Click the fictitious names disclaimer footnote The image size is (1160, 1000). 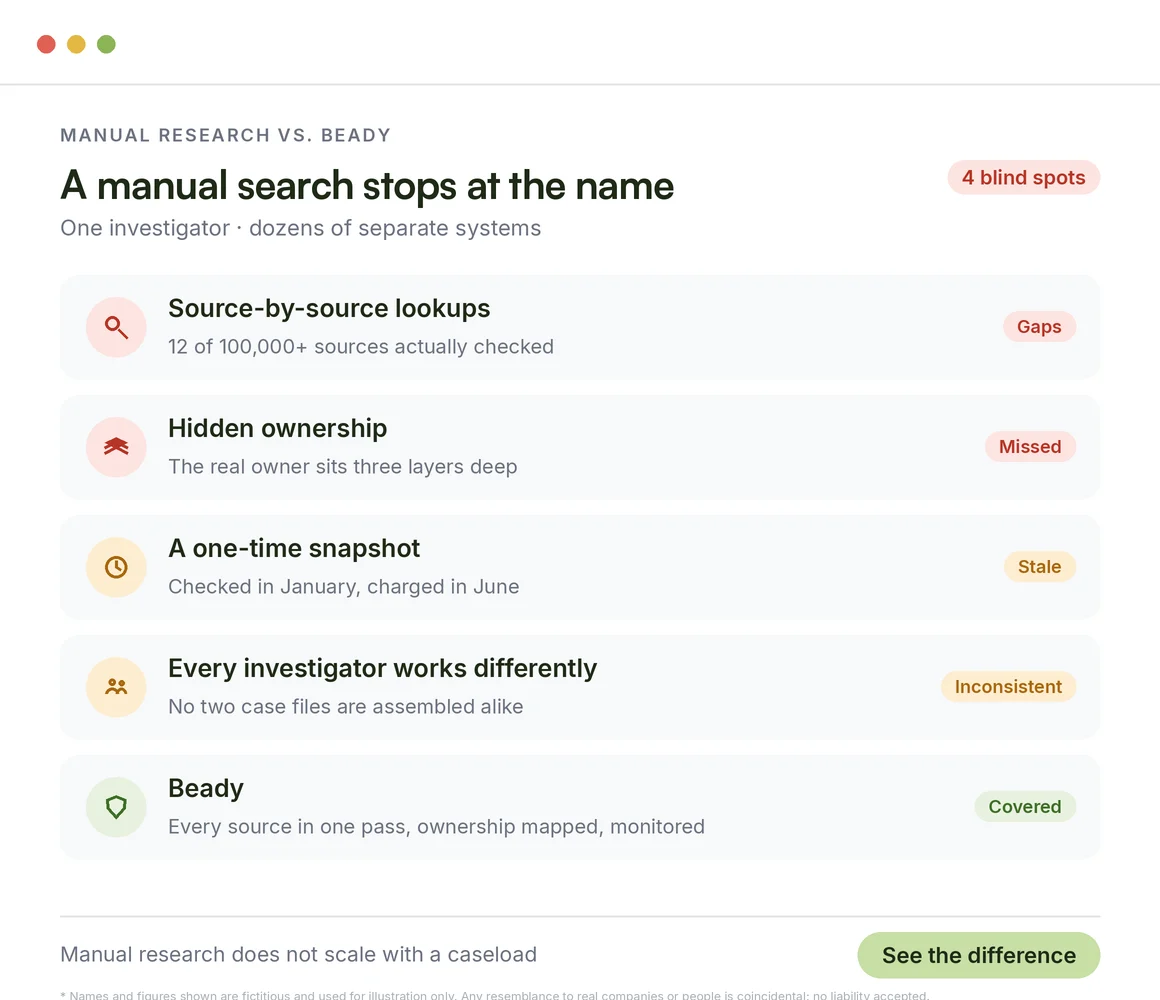[x=494, y=995]
